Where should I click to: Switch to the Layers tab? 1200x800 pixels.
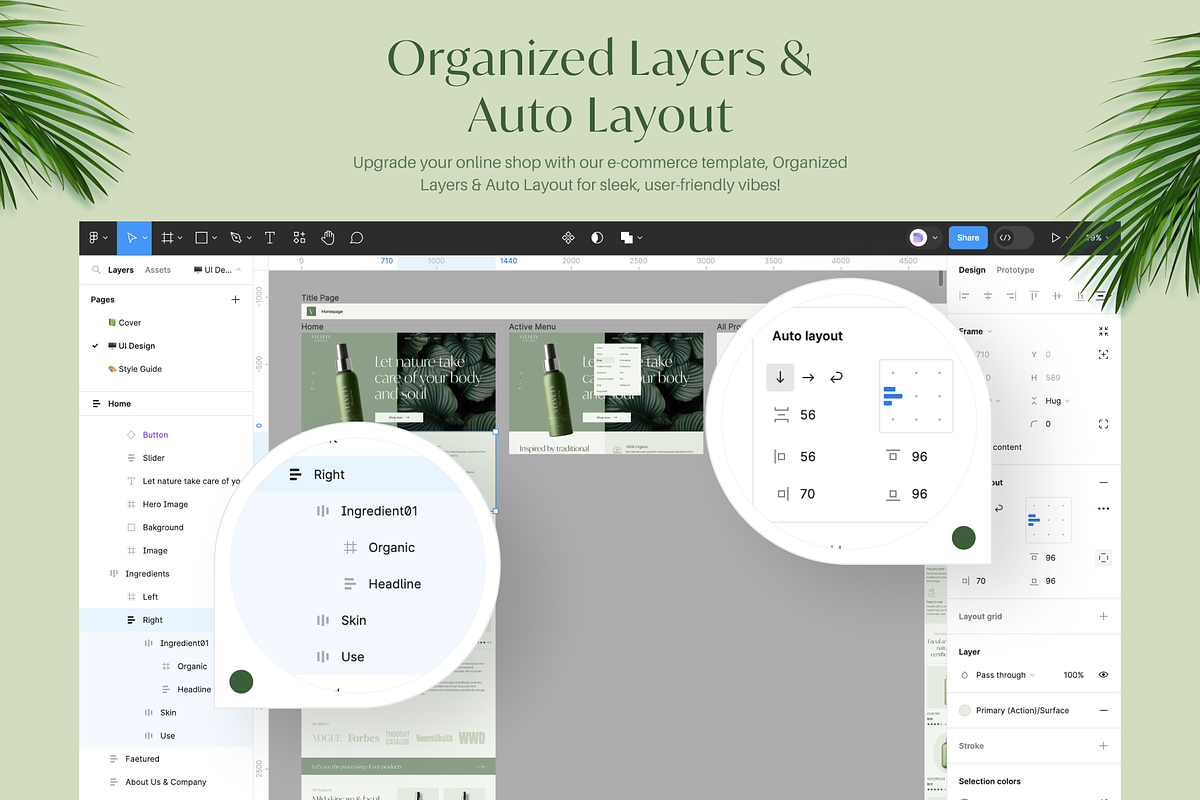pos(121,270)
